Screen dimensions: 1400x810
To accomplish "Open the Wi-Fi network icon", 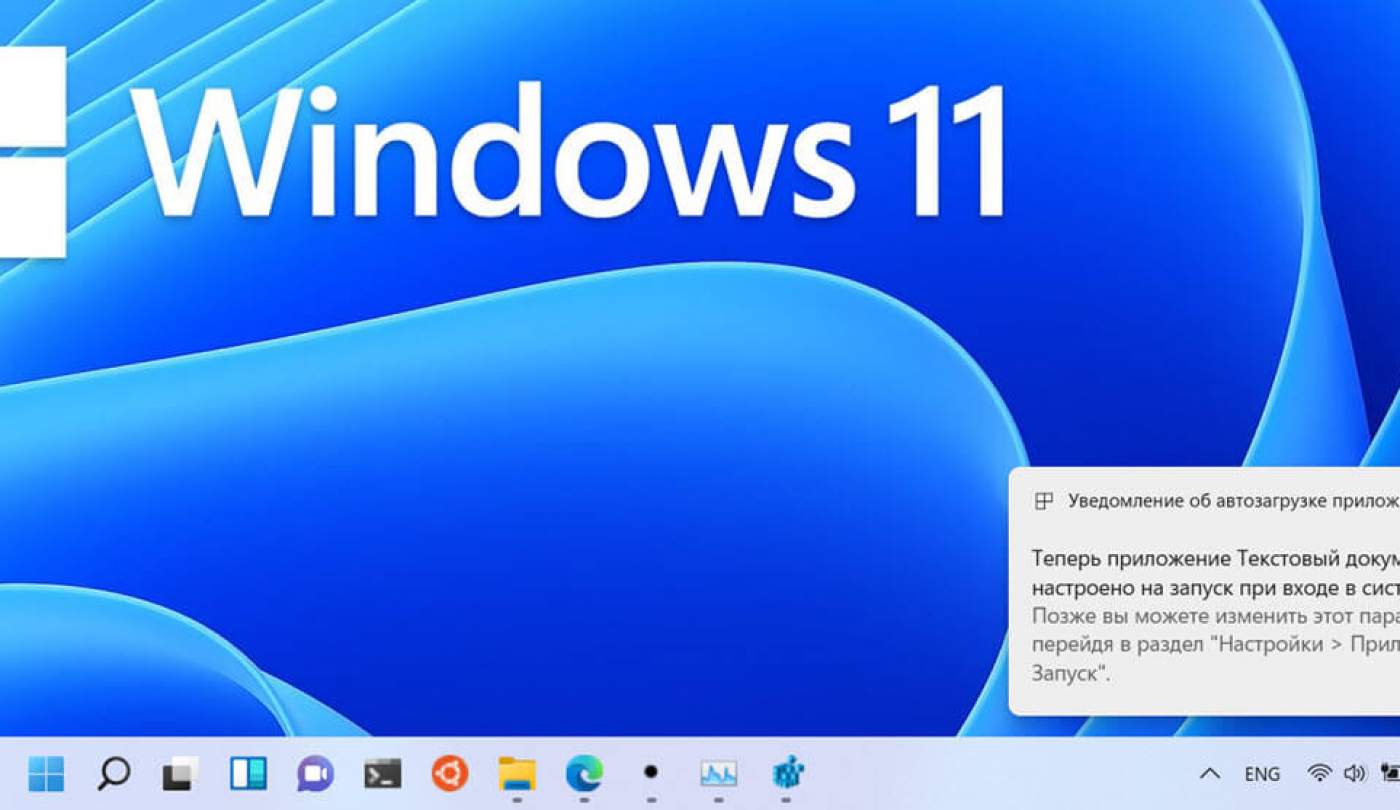I will pyautogui.click(x=1320, y=773).
